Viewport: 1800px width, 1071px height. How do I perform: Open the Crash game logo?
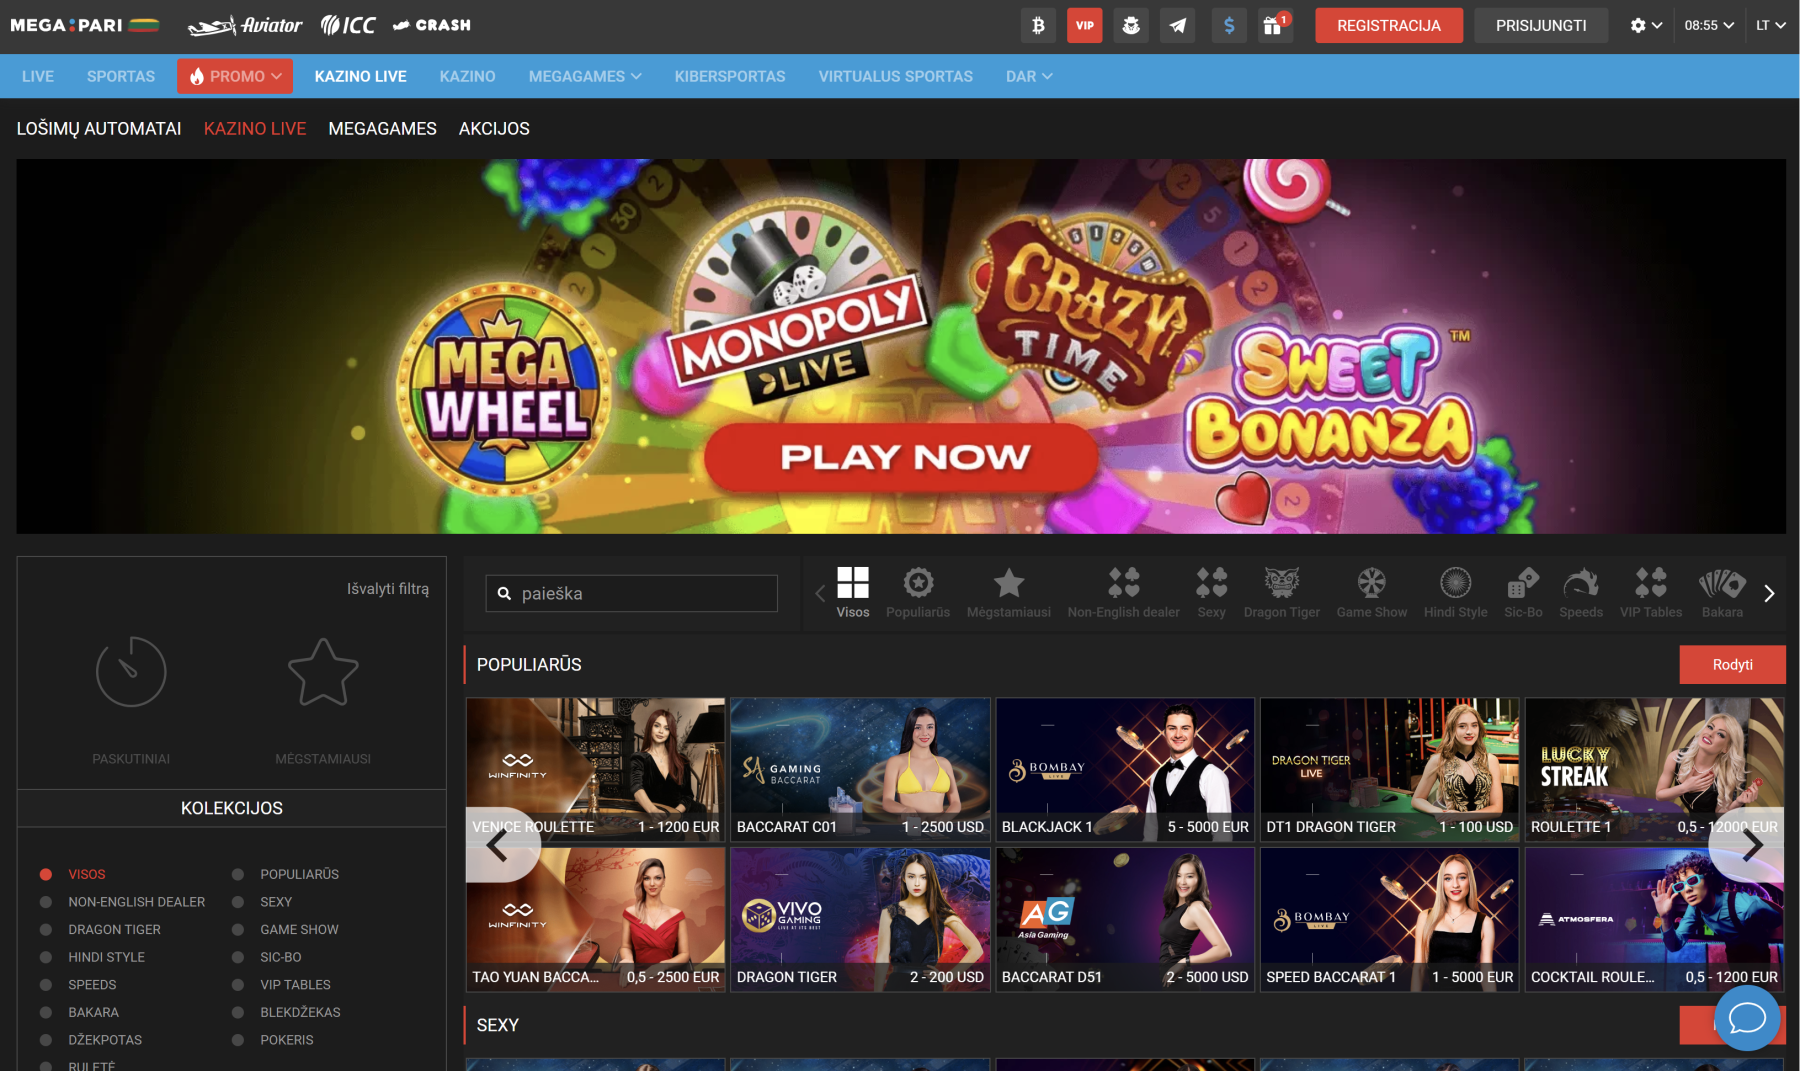pos(432,25)
